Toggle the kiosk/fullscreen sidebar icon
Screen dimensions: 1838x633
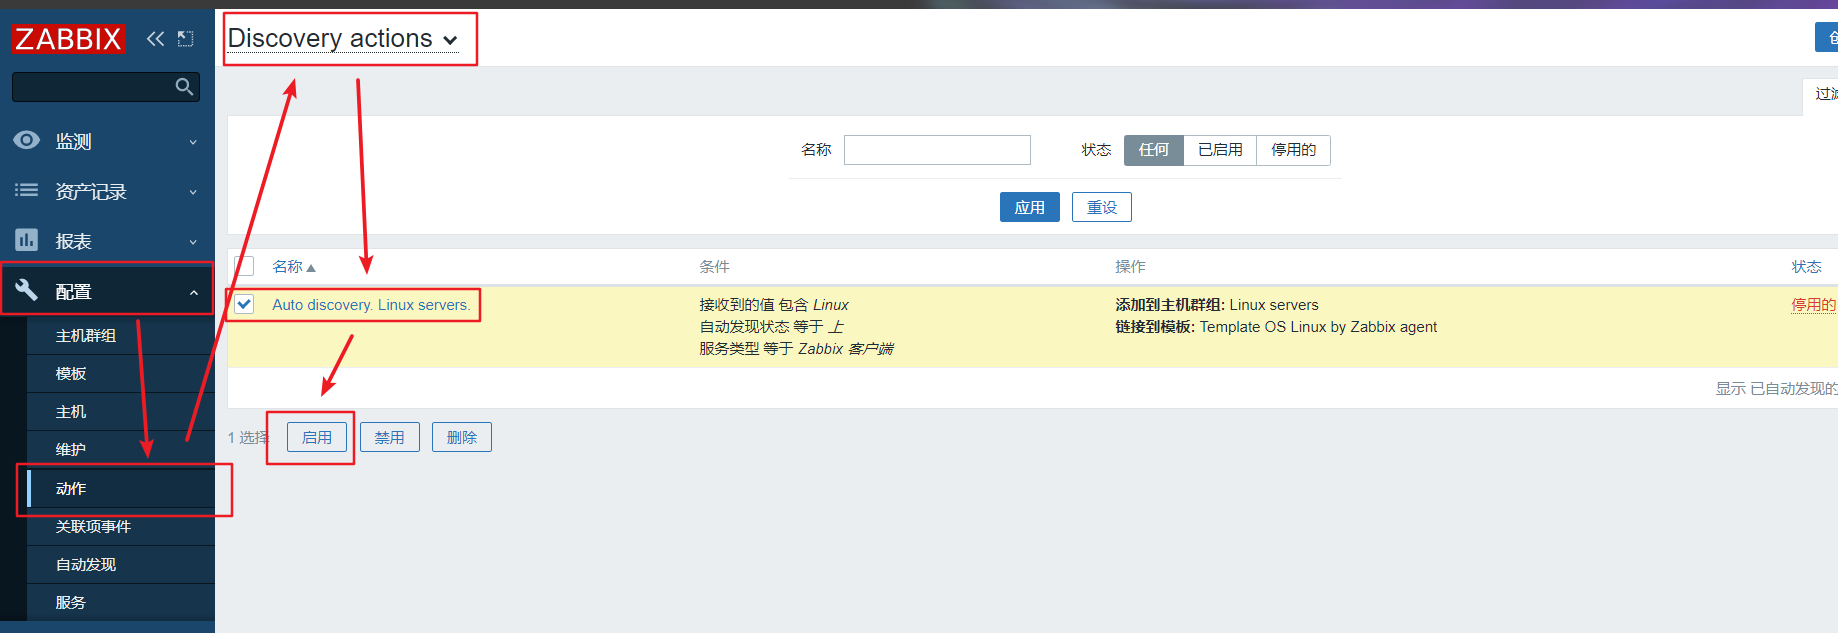185,39
